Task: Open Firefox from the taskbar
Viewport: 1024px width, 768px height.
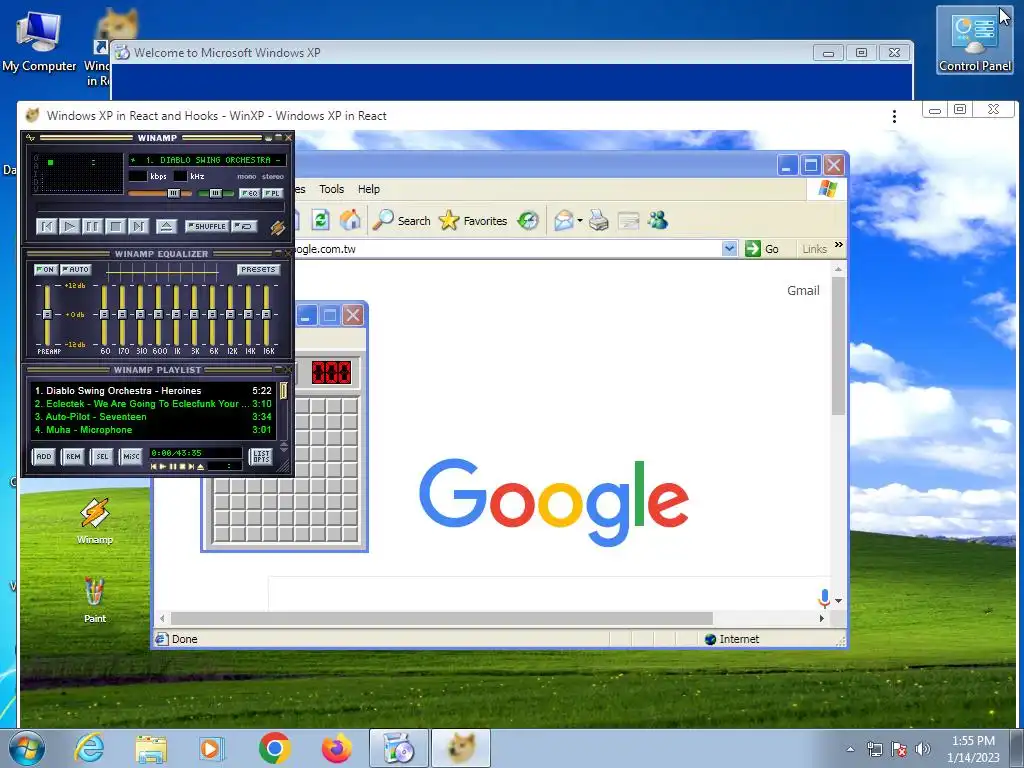Action: pos(336,748)
